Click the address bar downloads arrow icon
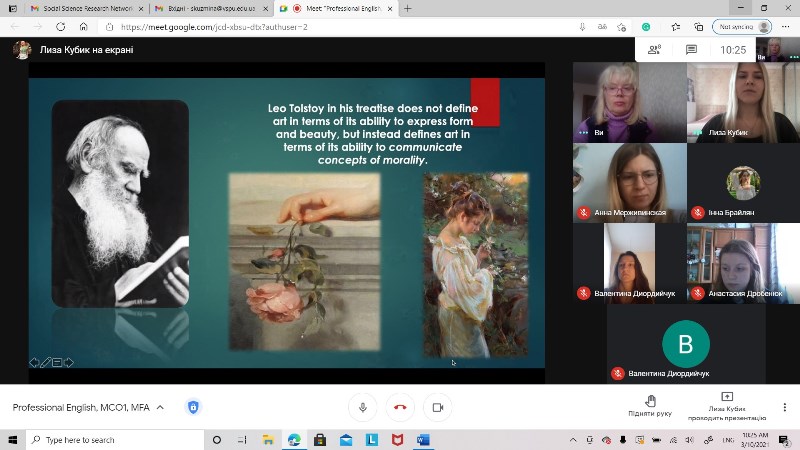 [582, 27]
